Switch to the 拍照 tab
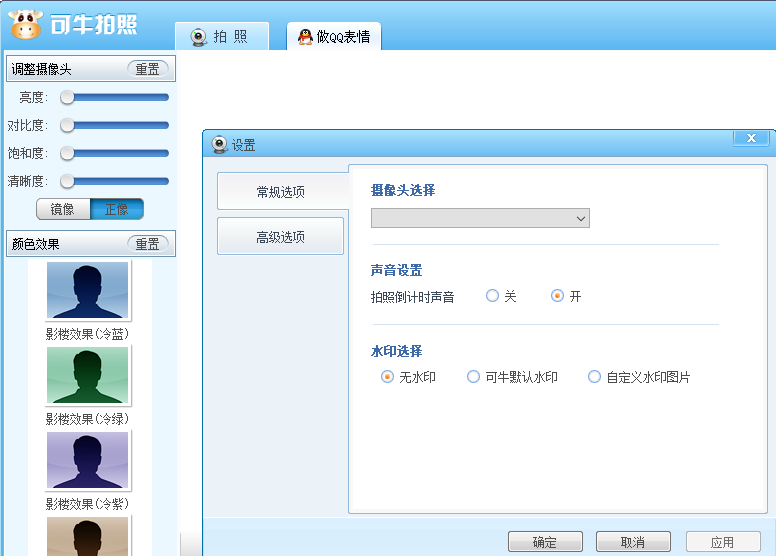Viewport: 776px width, 556px height. pos(222,36)
